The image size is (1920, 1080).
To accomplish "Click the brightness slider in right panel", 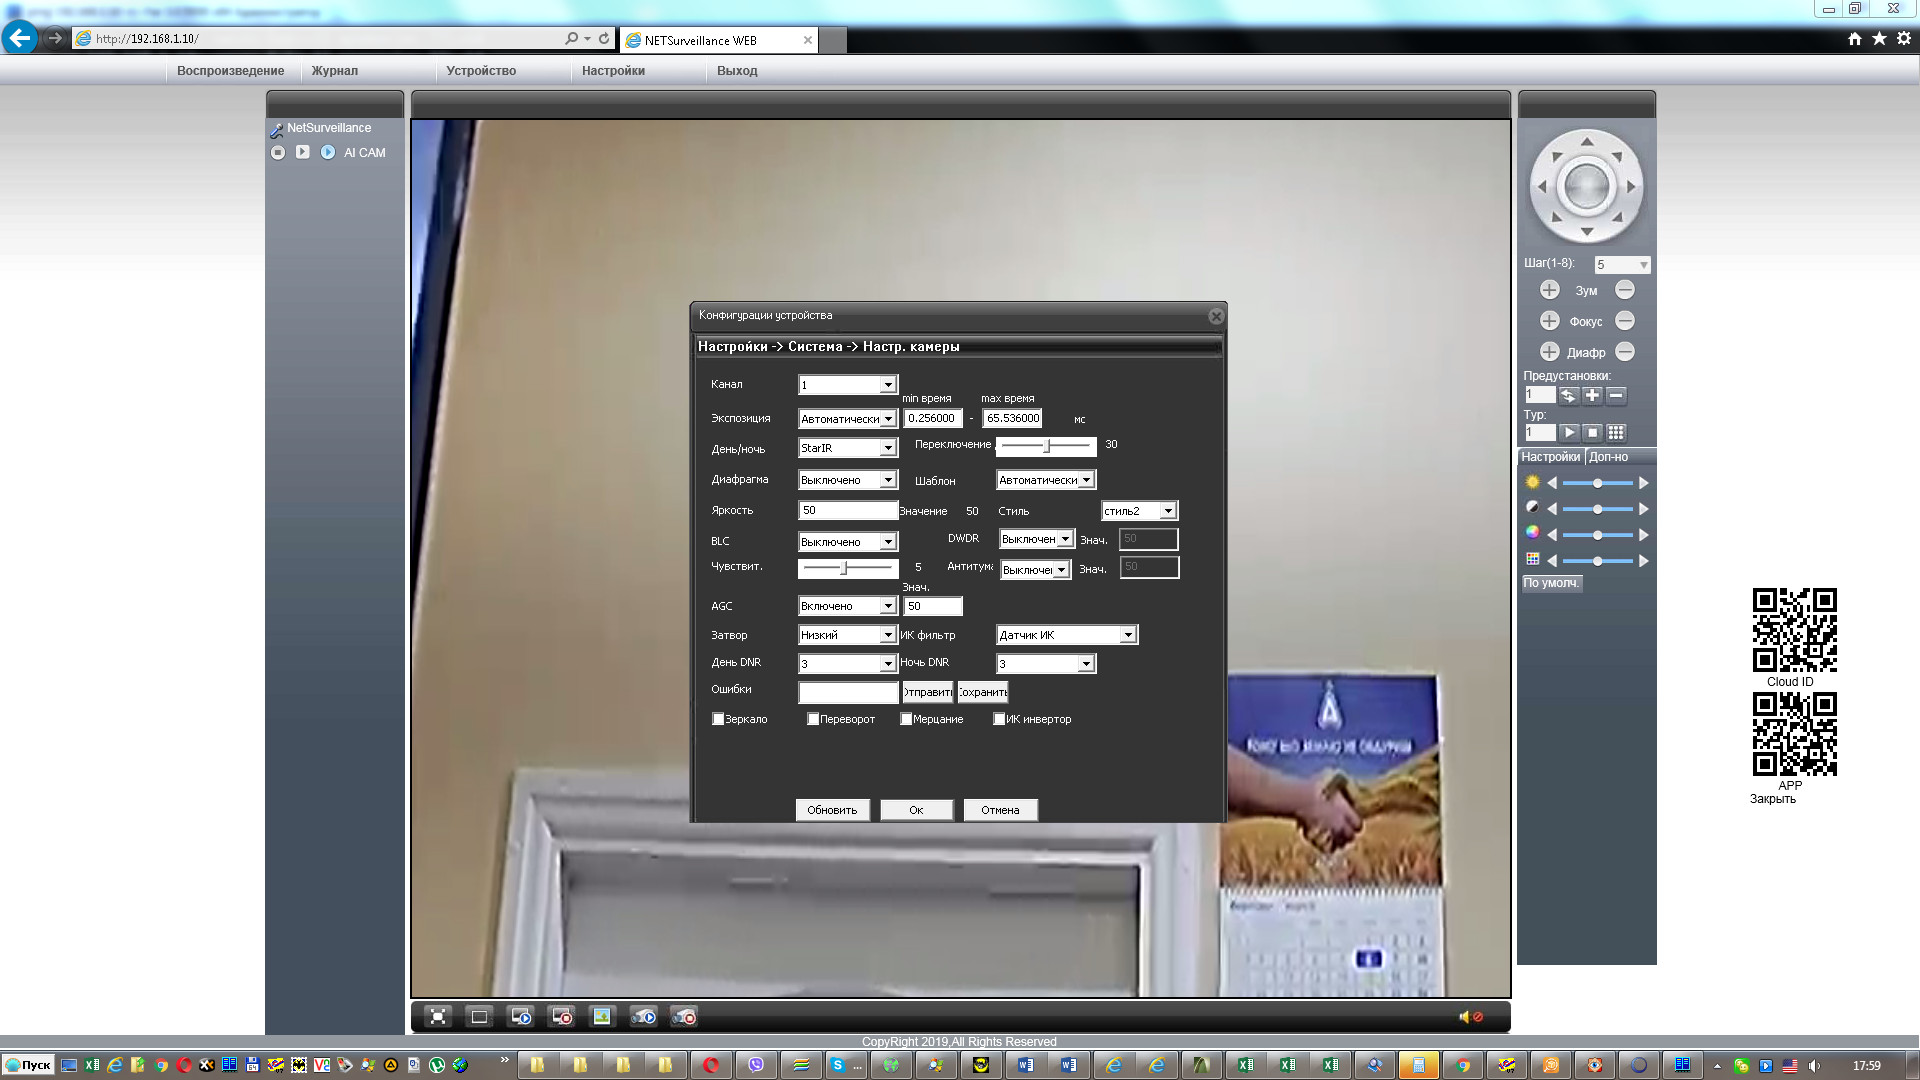I will click(1597, 483).
